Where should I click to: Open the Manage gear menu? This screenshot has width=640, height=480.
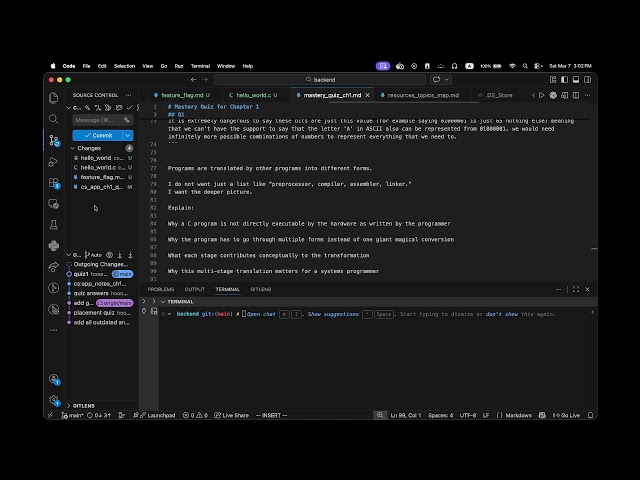coord(53,400)
